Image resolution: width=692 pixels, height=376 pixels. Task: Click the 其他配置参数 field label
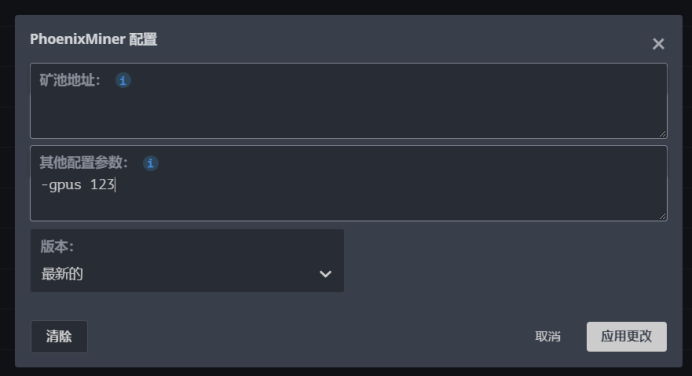(x=84, y=163)
